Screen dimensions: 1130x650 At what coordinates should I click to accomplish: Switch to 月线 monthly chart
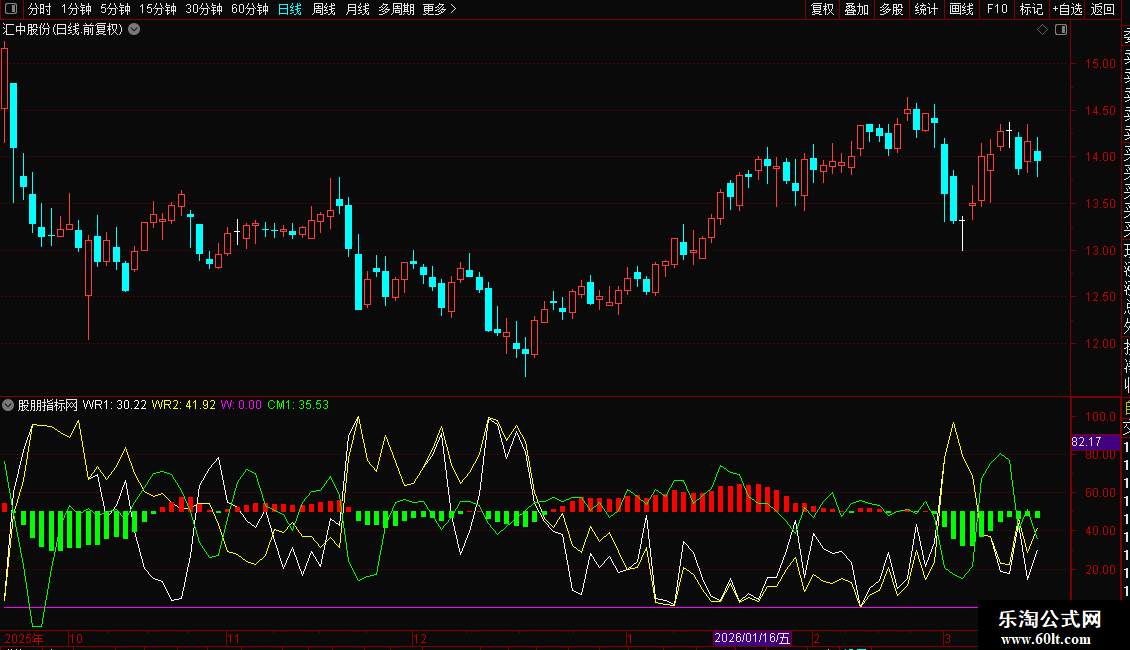pyautogui.click(x=357, y=9)
